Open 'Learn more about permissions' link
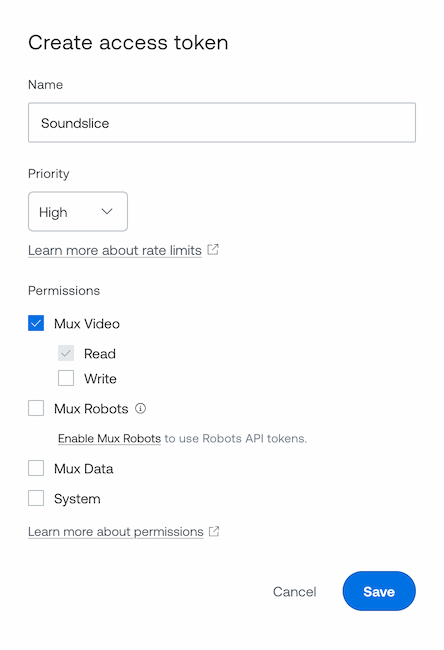 tap(116, 532)
